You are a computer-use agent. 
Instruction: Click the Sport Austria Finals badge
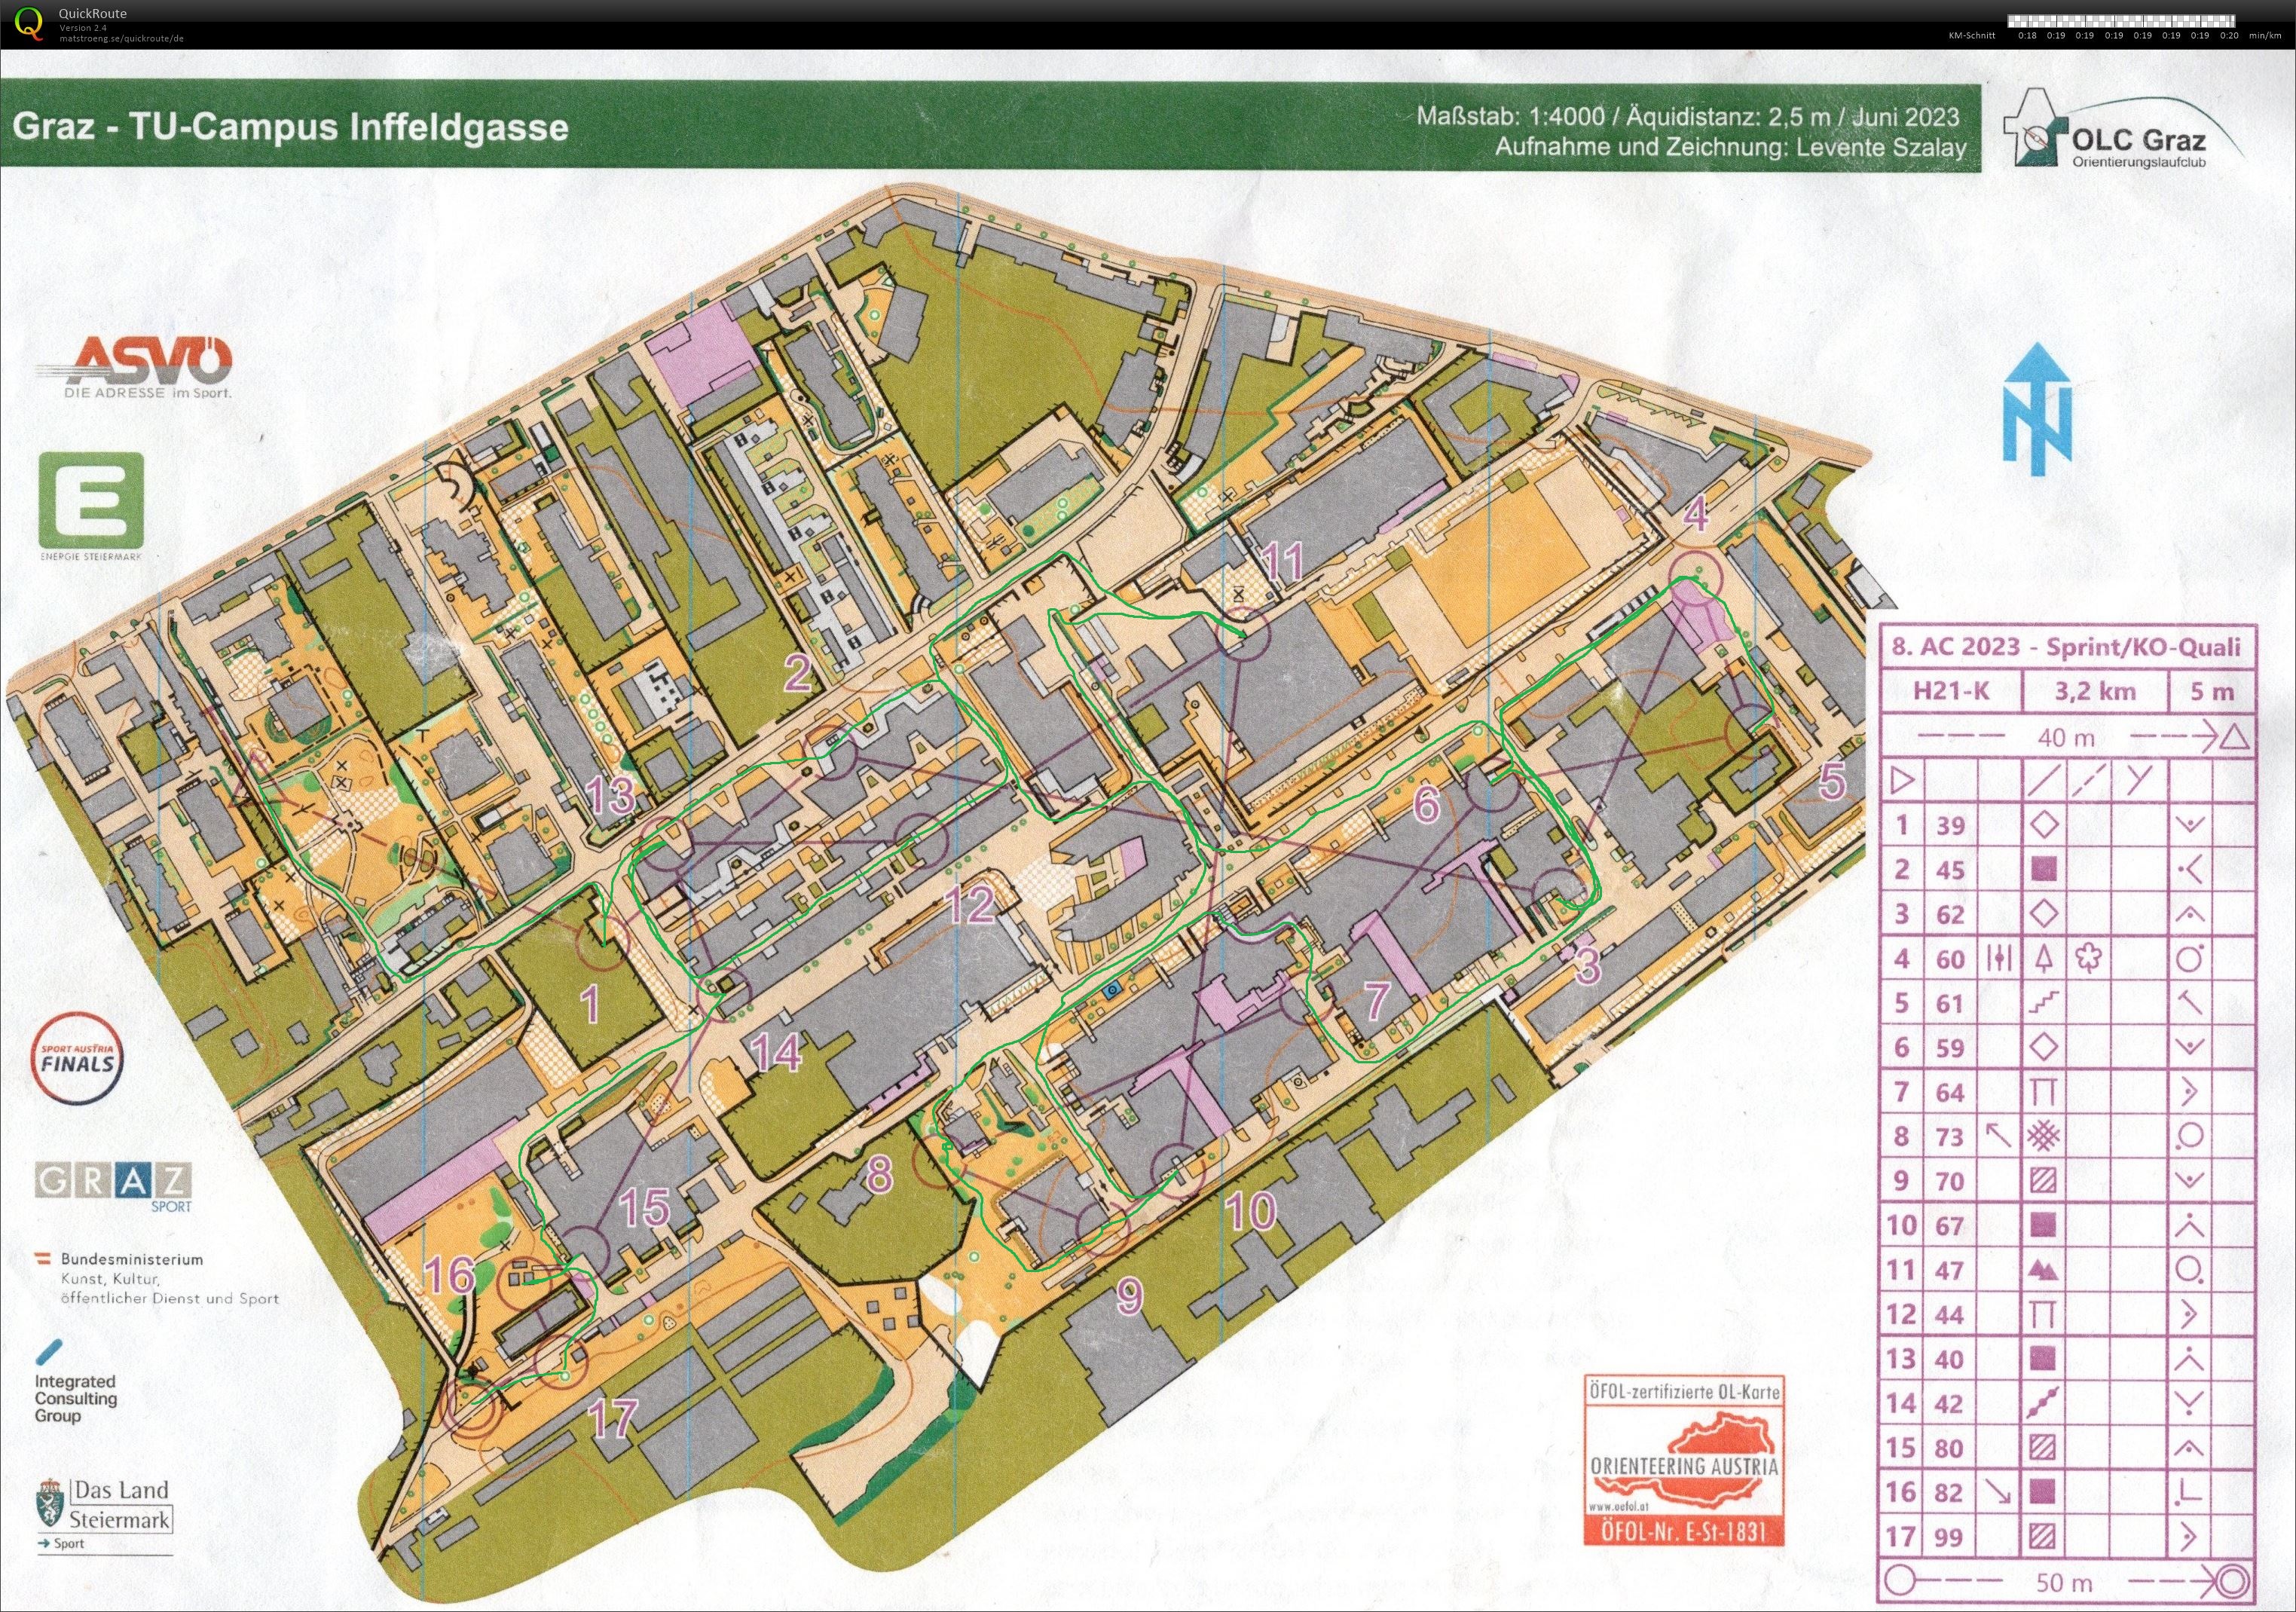click(x=79, y=1062)
